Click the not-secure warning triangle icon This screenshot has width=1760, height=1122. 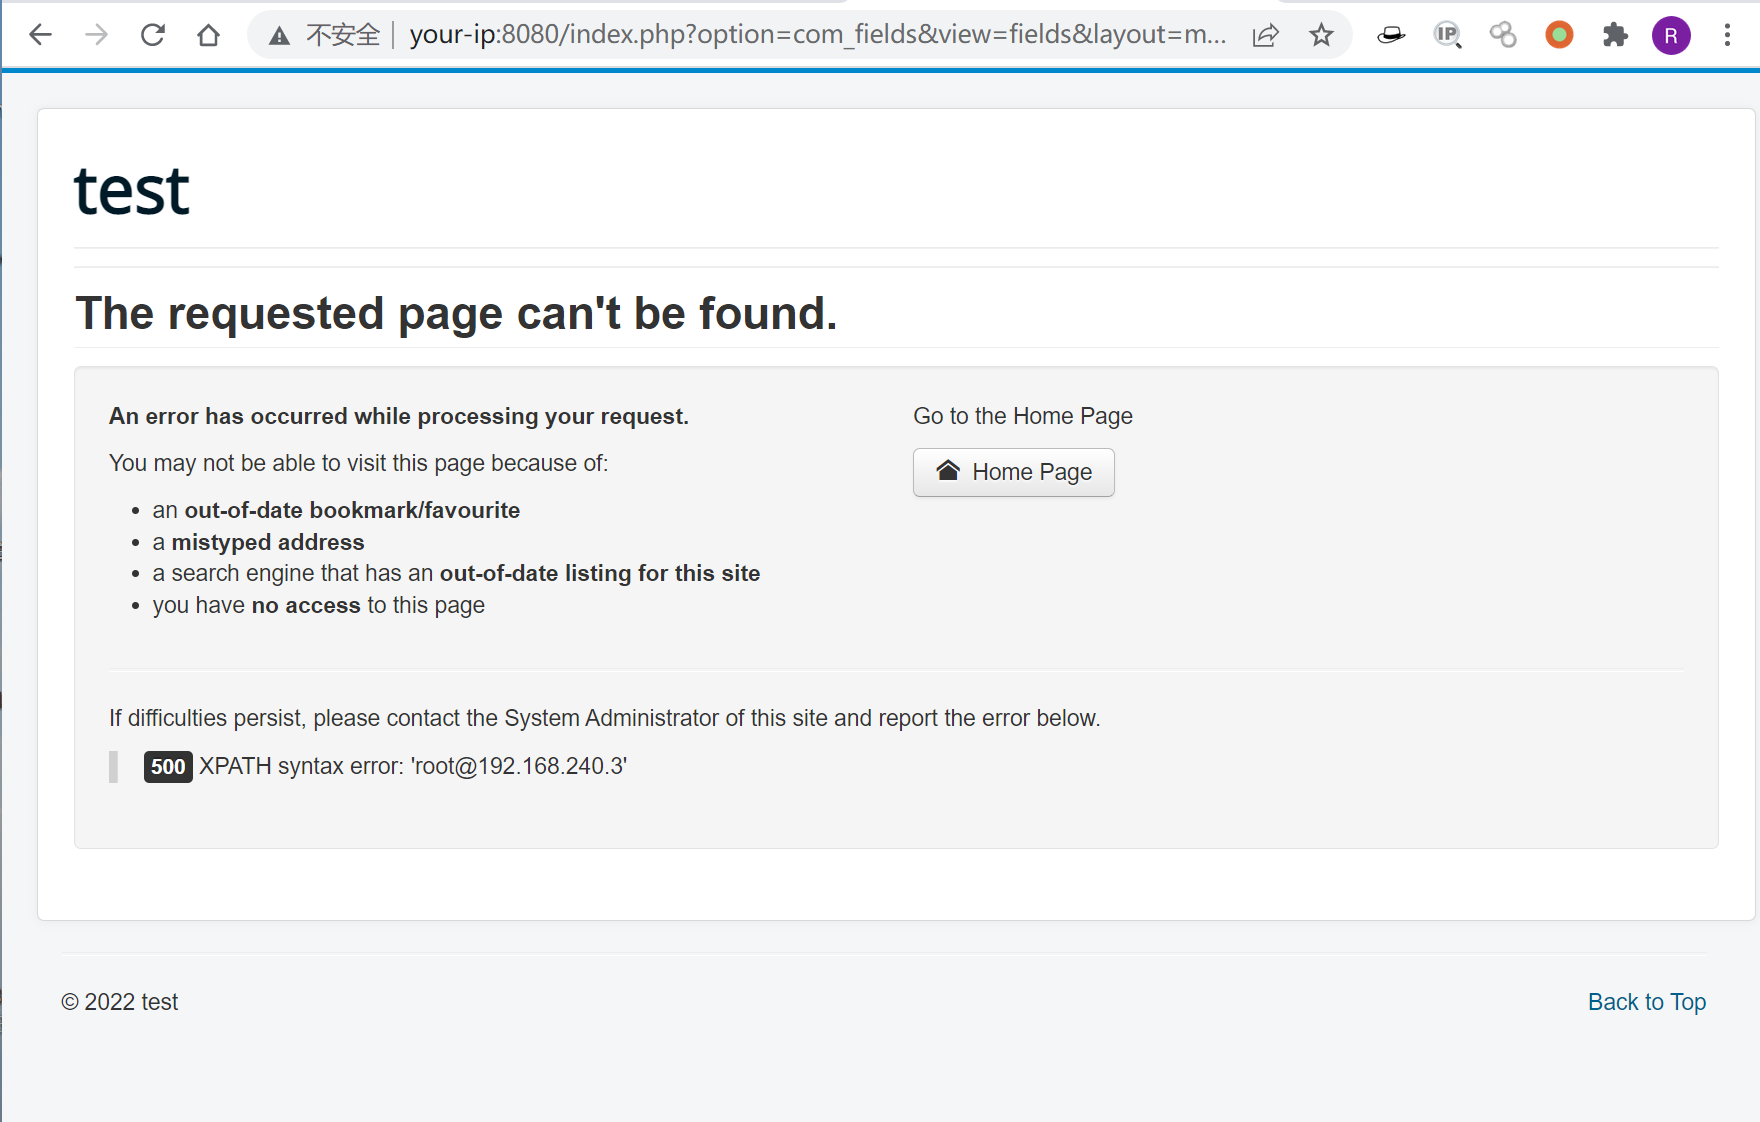[x=280, y=36]
